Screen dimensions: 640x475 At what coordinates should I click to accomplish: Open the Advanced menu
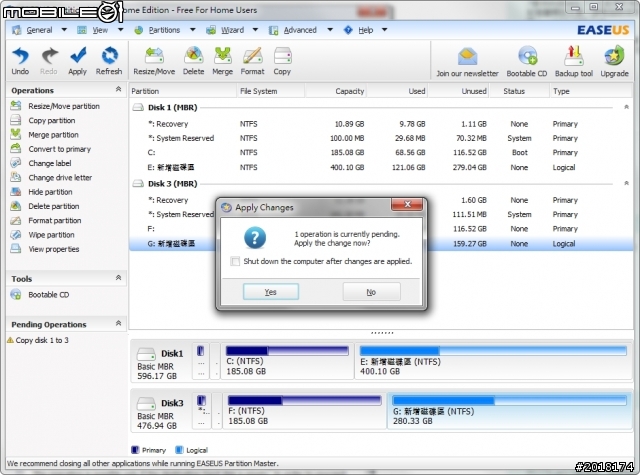(300, 30)
